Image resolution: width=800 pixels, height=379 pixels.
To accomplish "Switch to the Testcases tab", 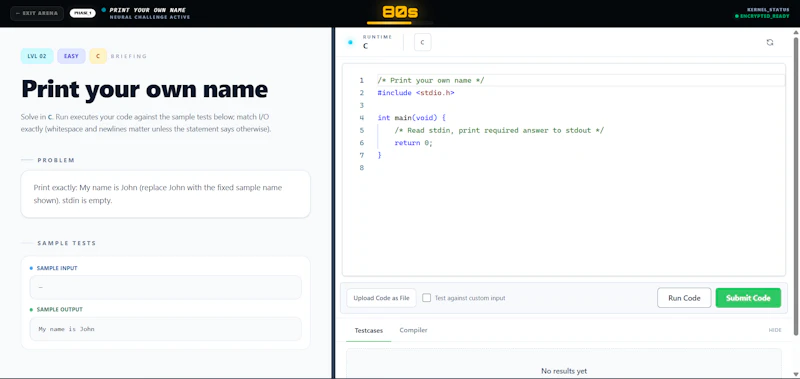I will (368, 330).
